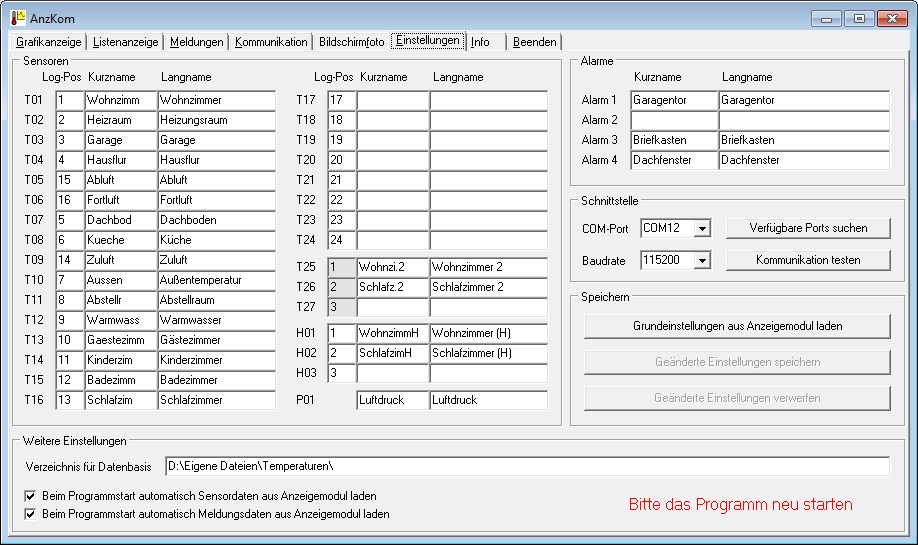Screen dimensions: 918x545
Task: Click the database directory path field
Action: point(526,467)
